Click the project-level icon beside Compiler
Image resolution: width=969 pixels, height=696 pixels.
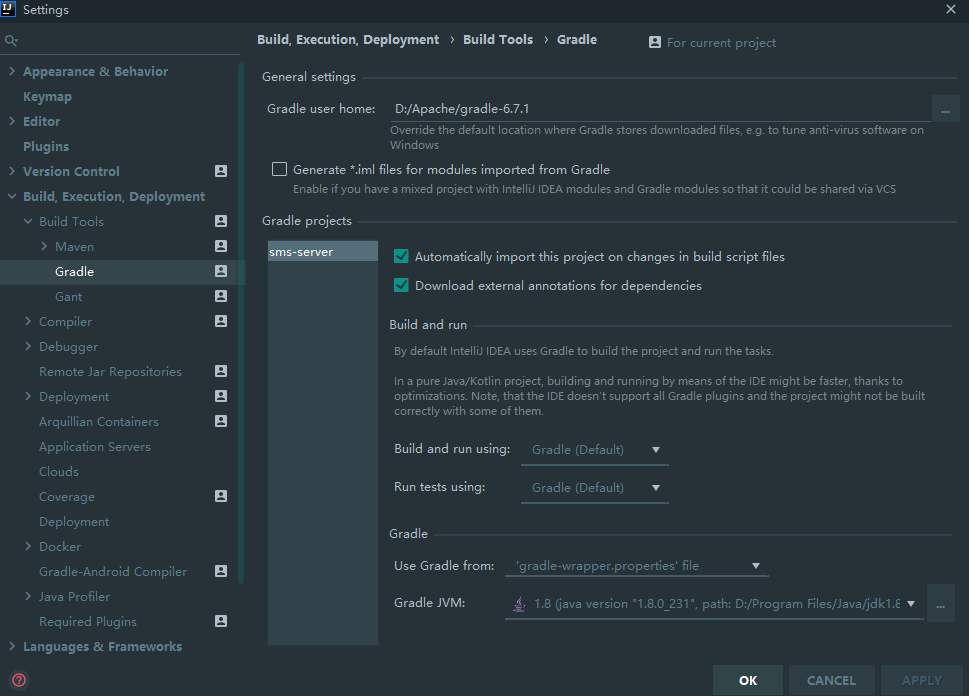tap(221, 321)
